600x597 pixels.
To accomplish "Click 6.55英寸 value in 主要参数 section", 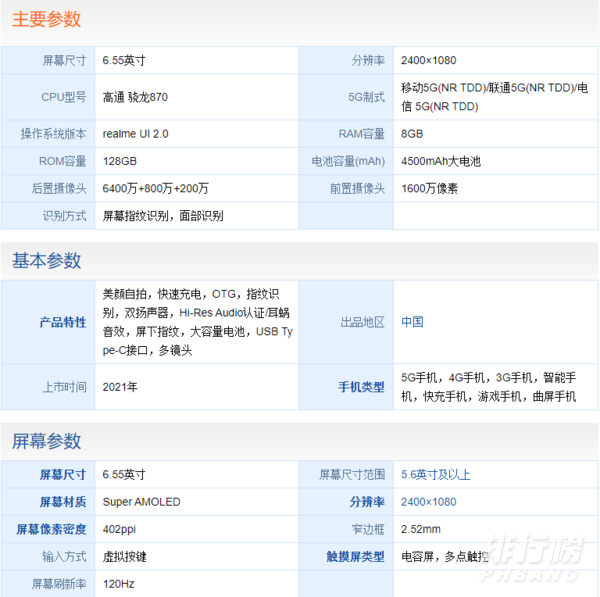I will (124, 60).
